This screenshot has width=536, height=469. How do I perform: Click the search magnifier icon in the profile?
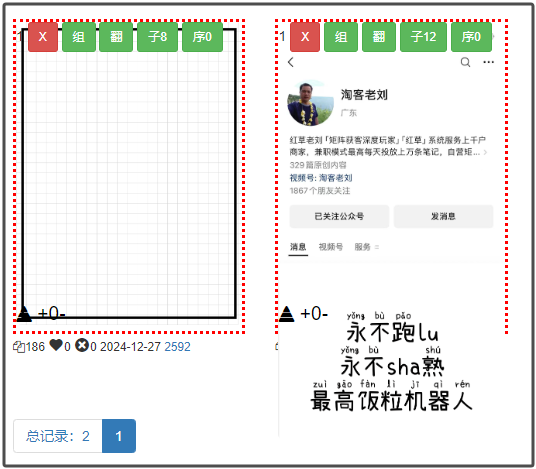(465, 62)
